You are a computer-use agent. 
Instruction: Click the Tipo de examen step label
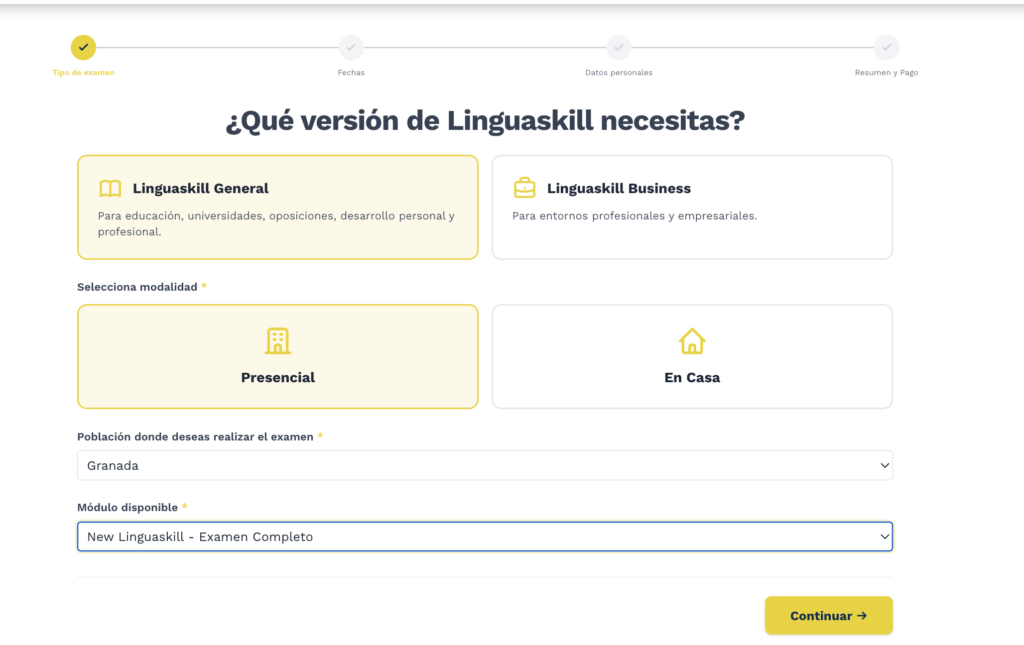click(83, 74)
